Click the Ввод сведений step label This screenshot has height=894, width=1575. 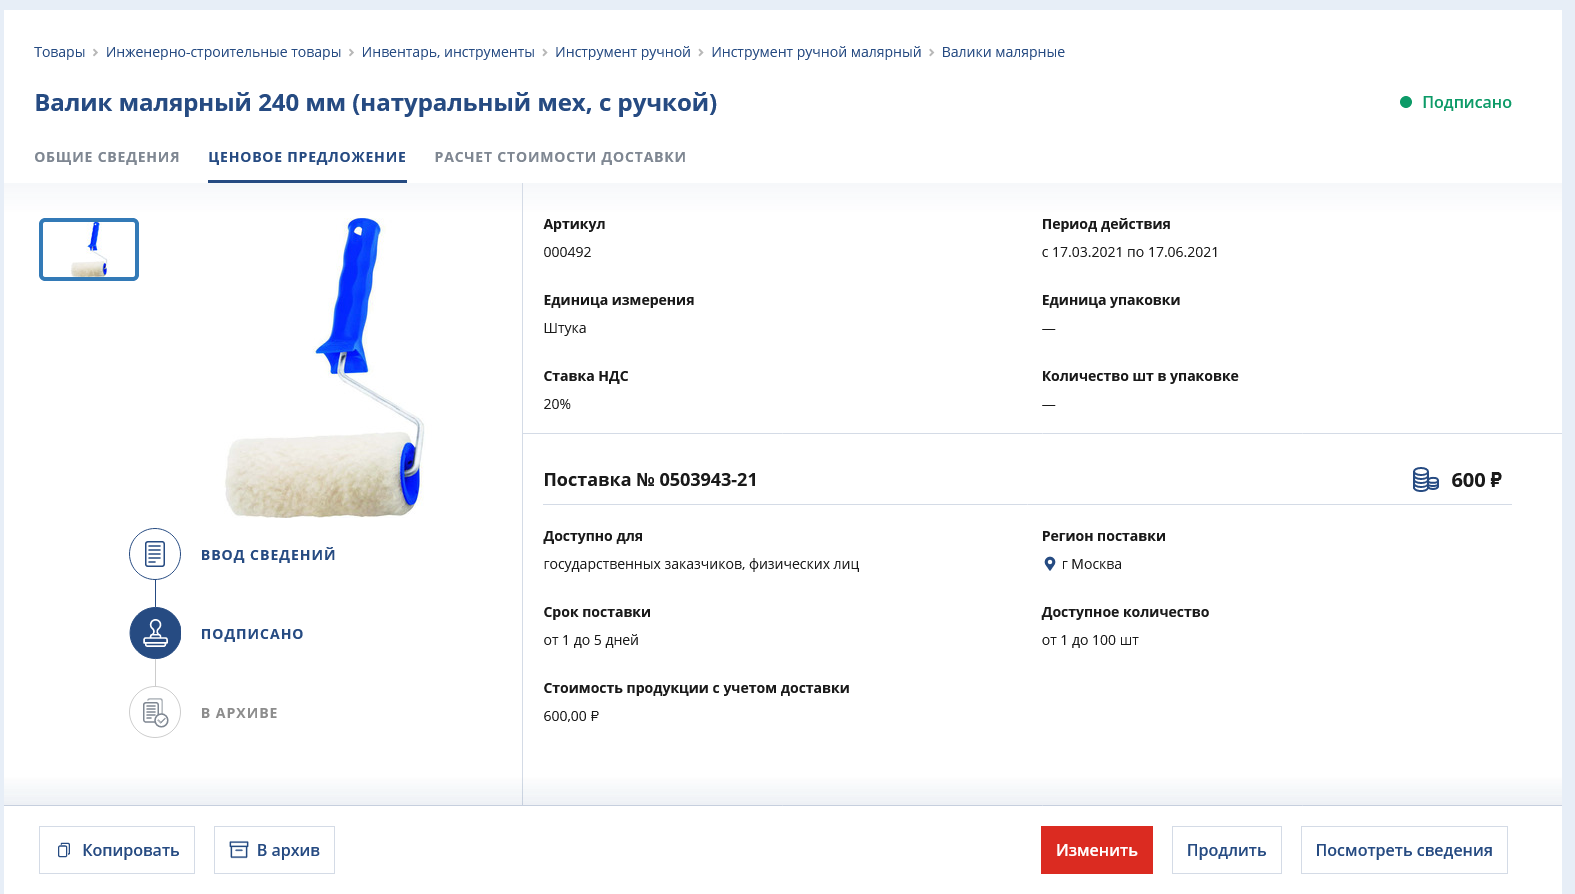[268, 555]
